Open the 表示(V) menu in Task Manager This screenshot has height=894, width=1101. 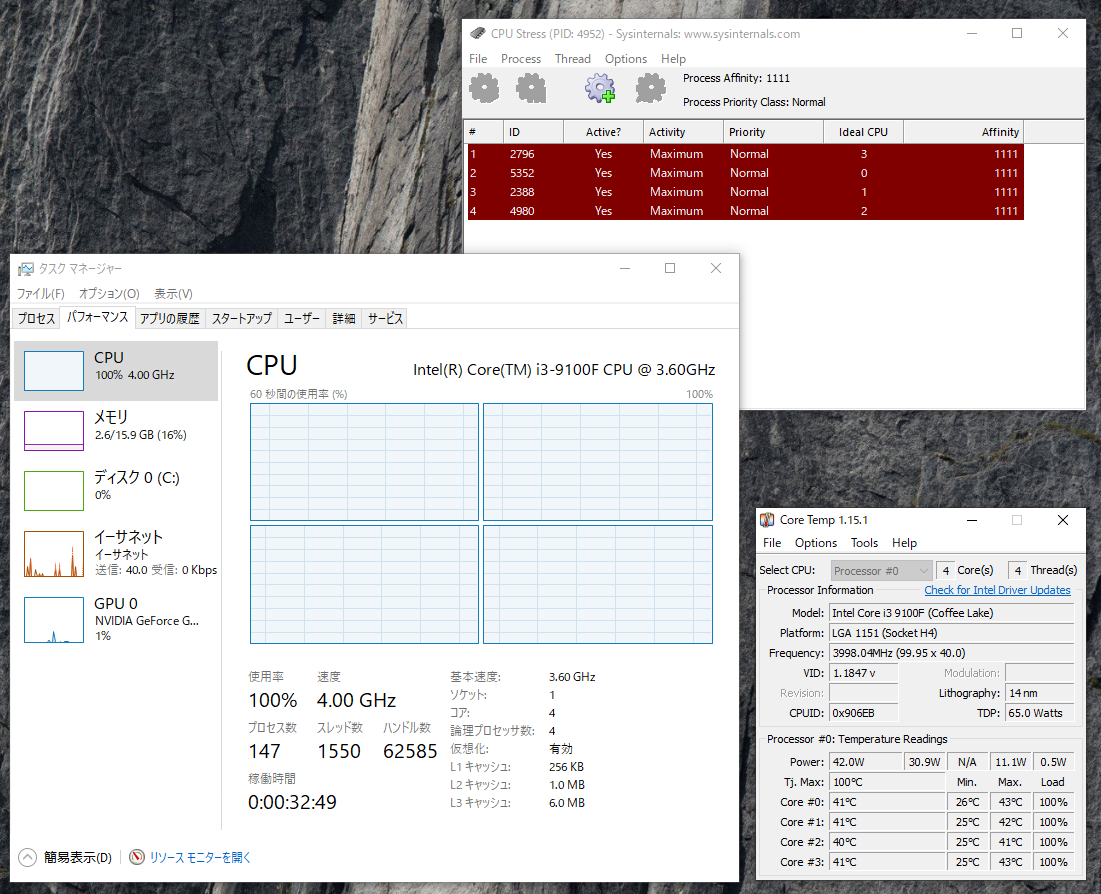pyautogui.click(x=173, y=294)
